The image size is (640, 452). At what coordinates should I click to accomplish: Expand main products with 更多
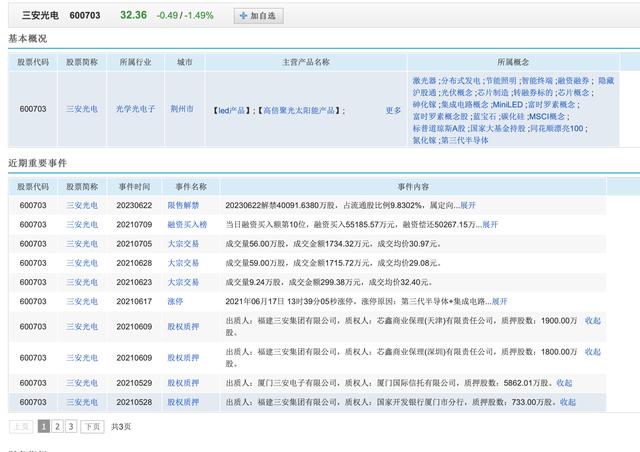pyautogui.click(x=393, y=110)
